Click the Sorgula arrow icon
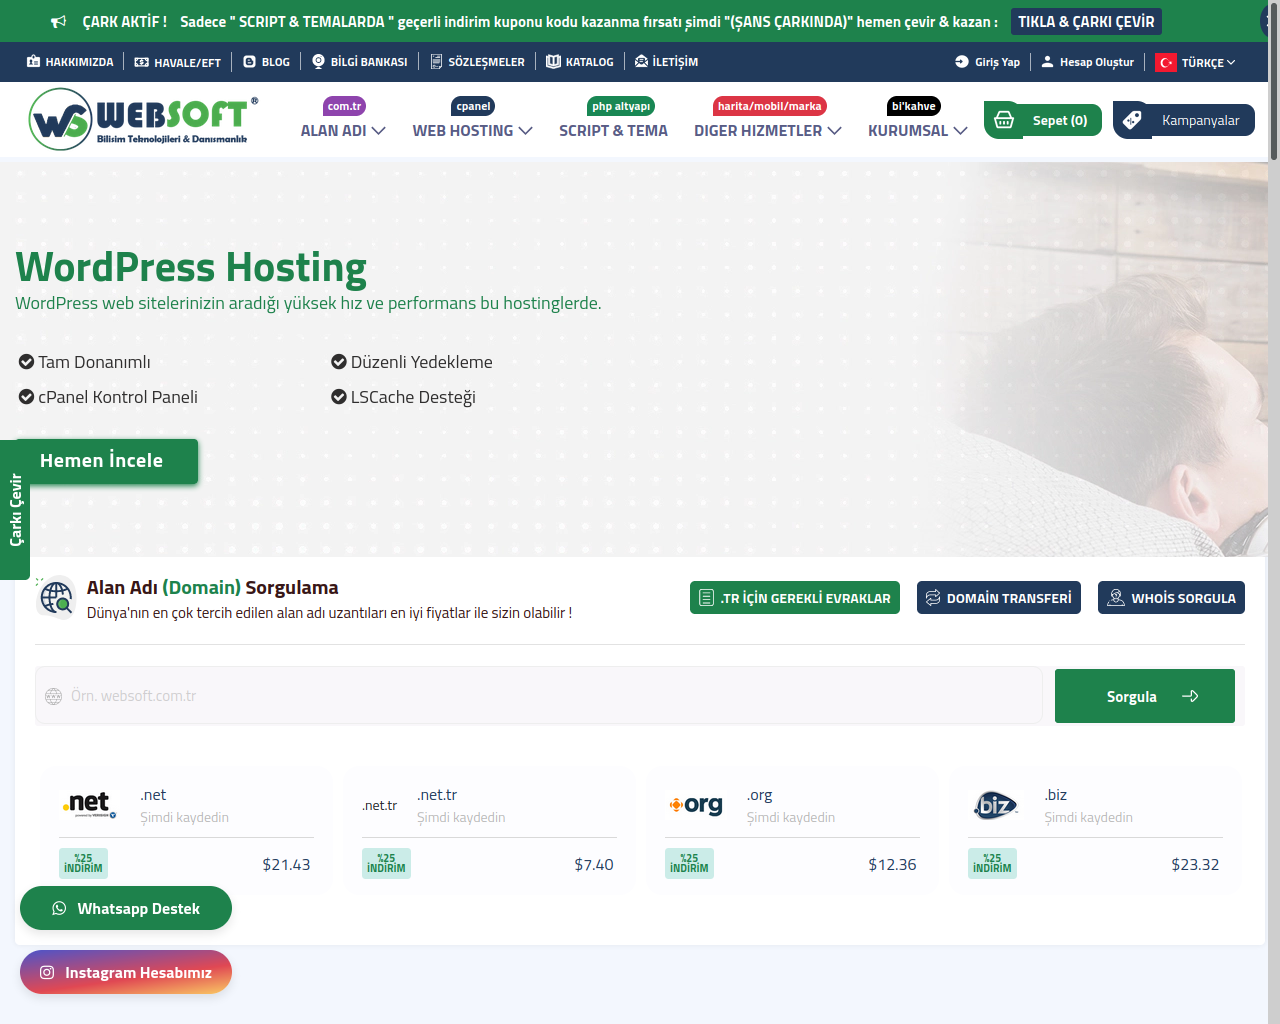This screenshot has width=1280, height=1024. click(x=1190, y=696)
